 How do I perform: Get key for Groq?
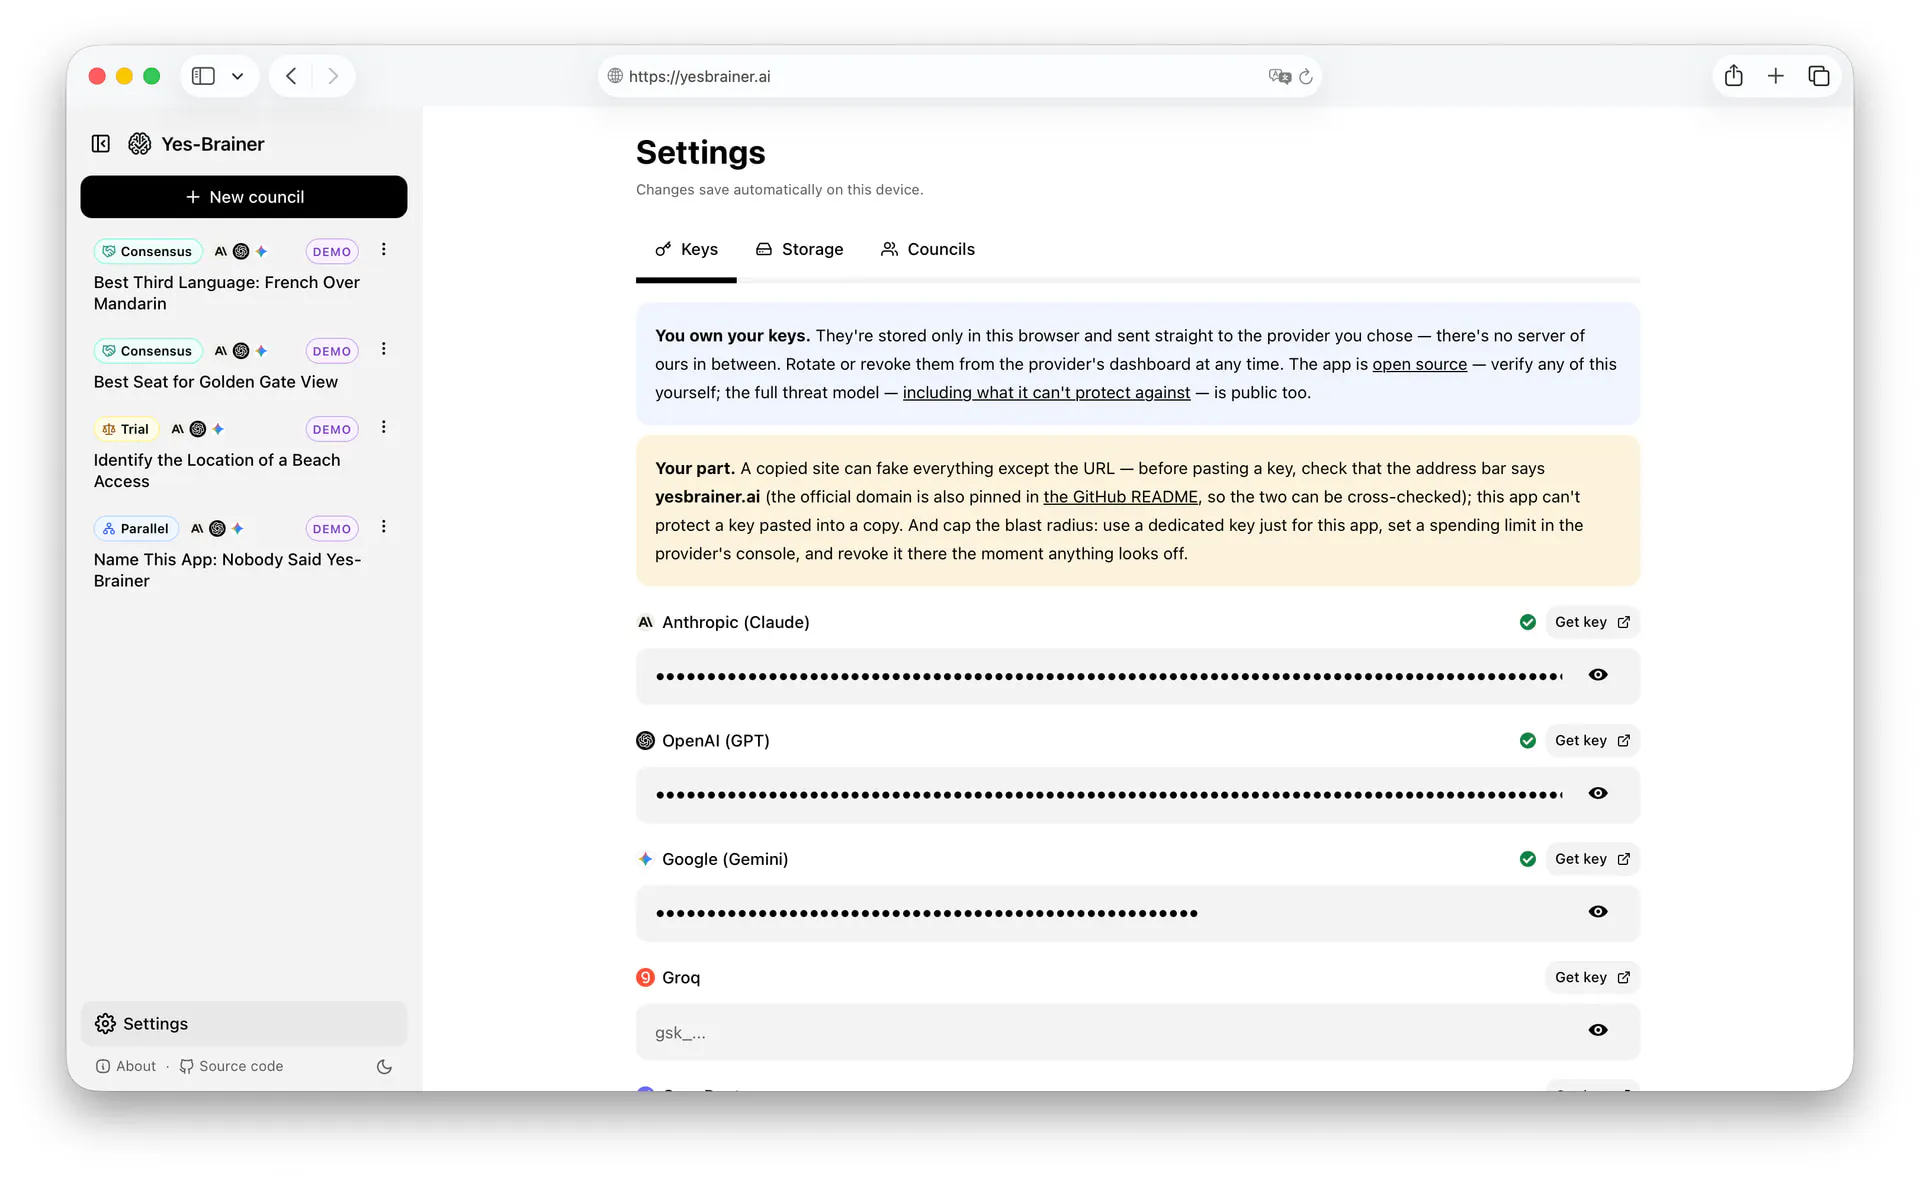pos(1592,977)
